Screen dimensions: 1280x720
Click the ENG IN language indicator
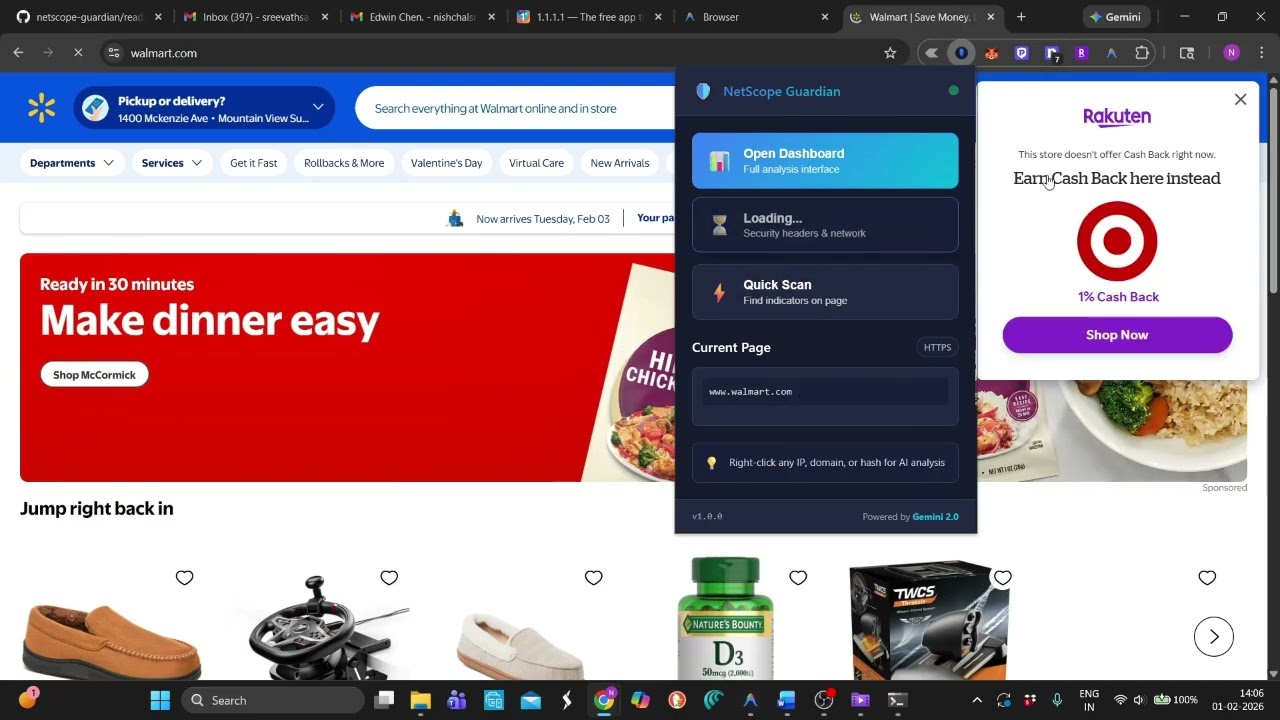[x=1089, y=700]
